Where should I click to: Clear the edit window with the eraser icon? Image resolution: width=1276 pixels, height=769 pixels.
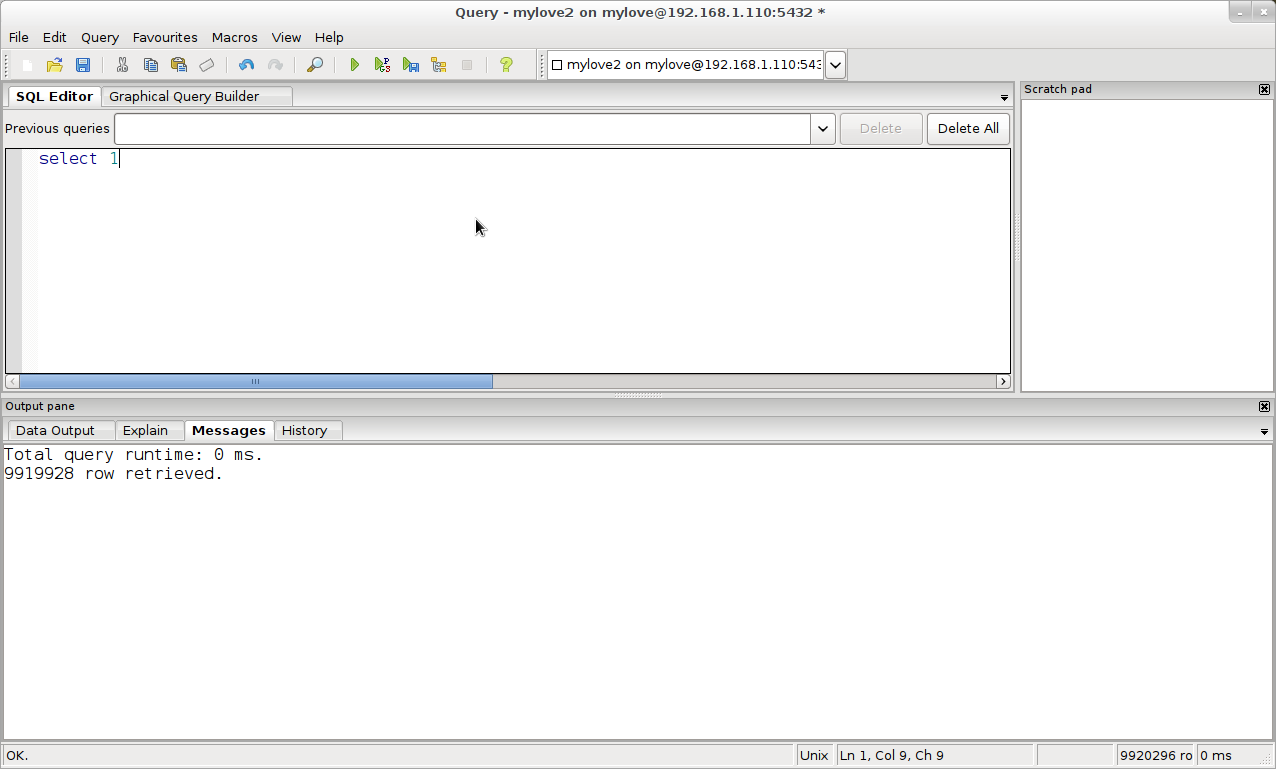pos(207,65)
